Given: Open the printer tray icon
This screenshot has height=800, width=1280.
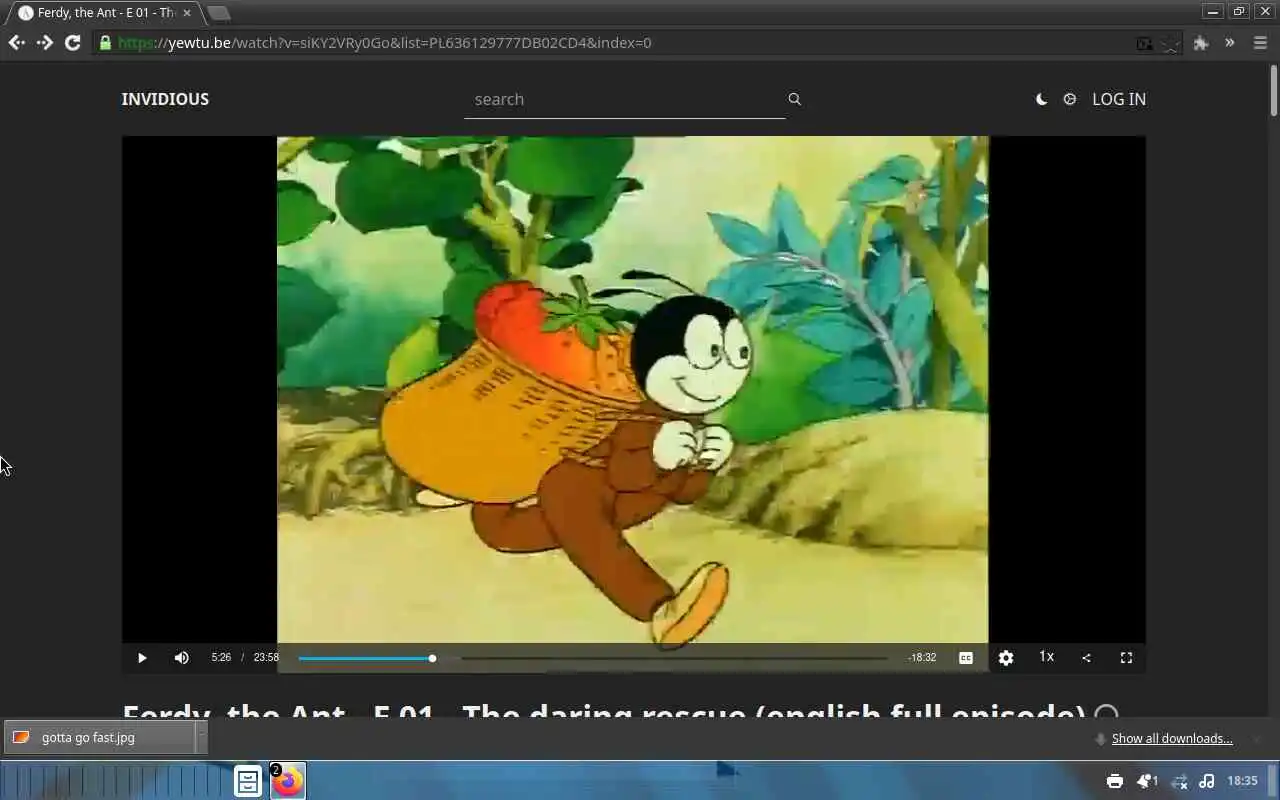Looking at the screenshot, I should pos(1114,781).
